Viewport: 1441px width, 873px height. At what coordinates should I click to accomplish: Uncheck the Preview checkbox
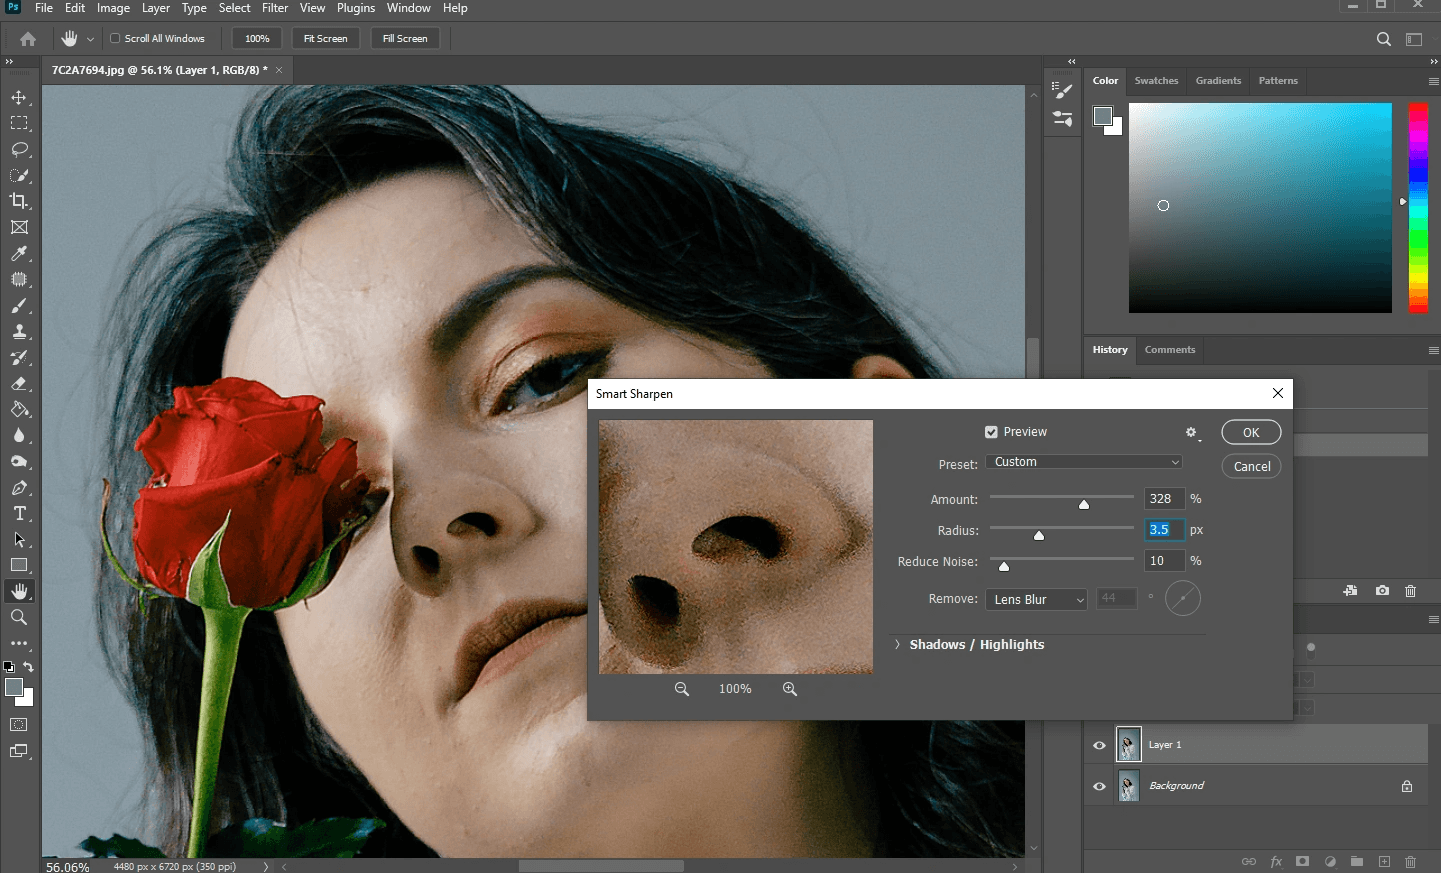pyautogui.click(x=991, y=432)
